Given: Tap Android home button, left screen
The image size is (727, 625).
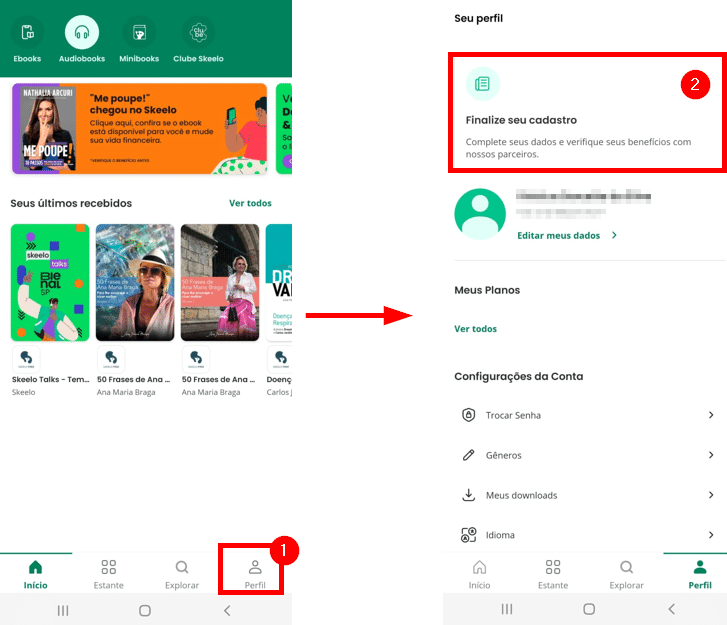Looking at the screenshot, I should (x=145, y=610).
